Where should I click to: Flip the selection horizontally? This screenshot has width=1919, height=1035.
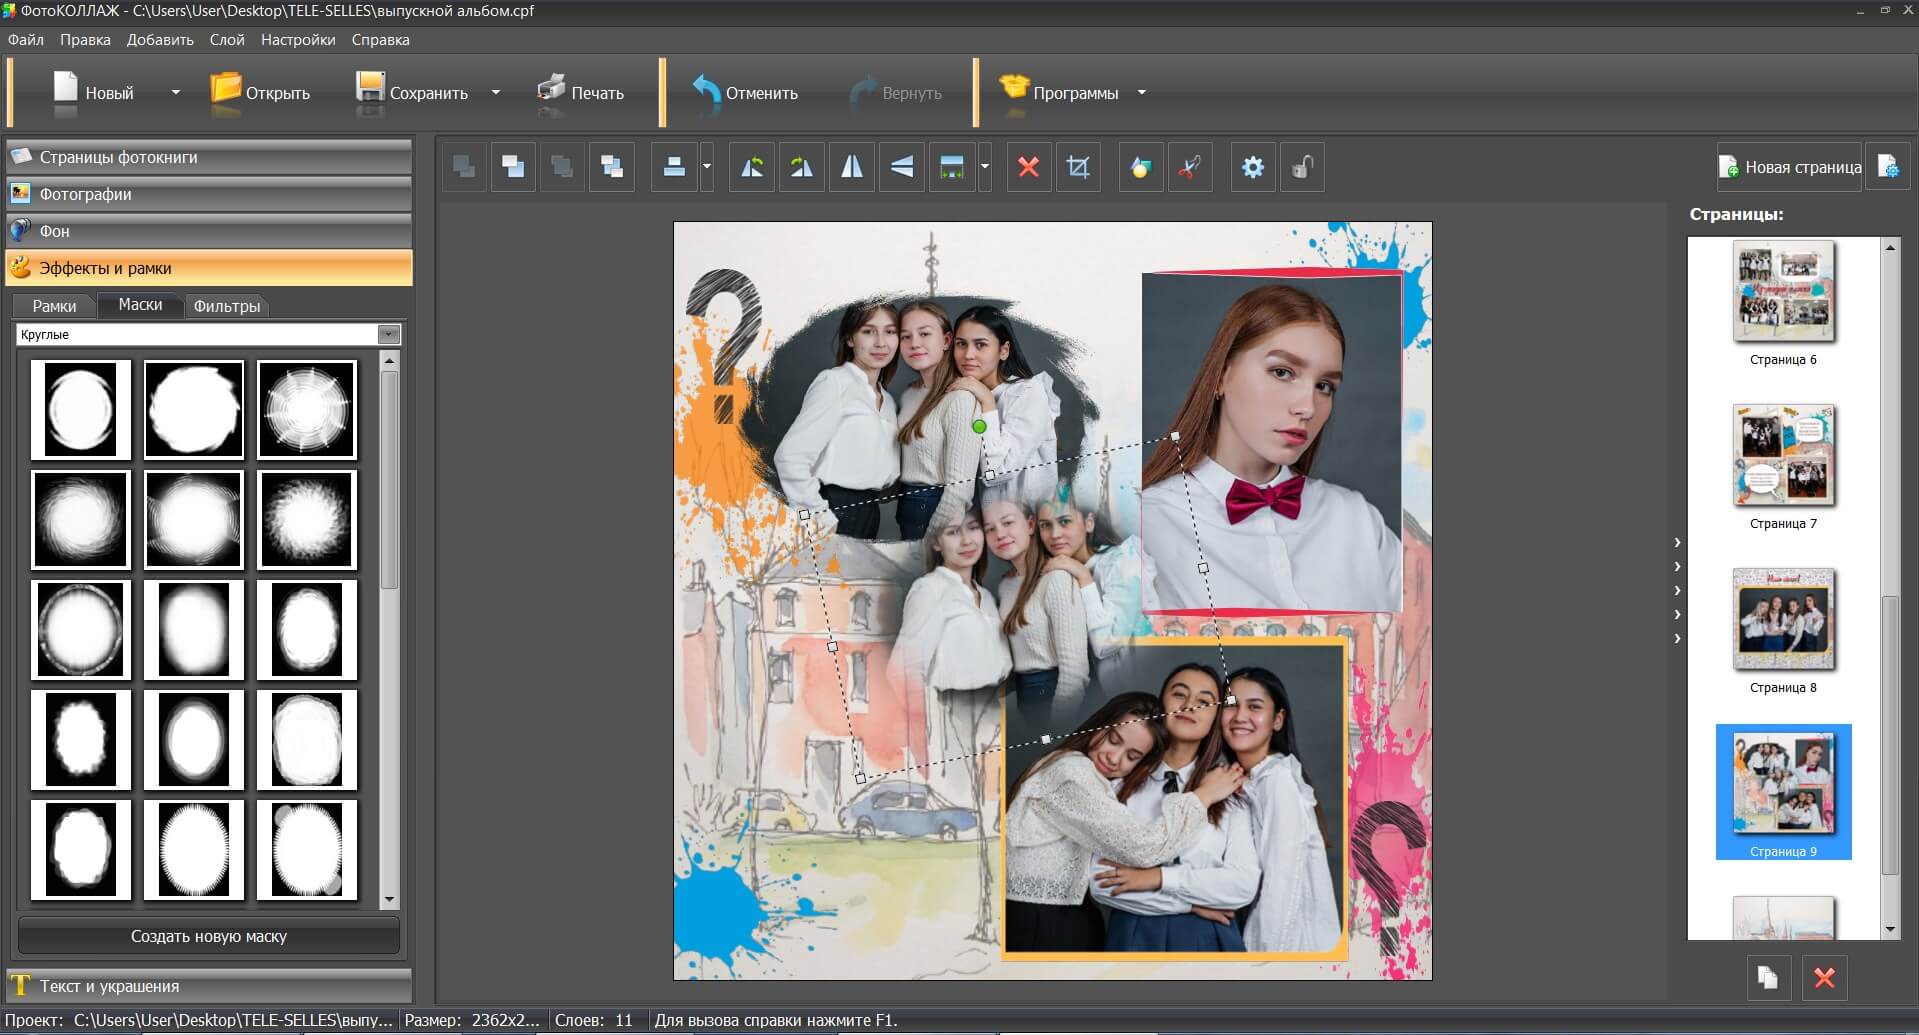coord(852,167)
